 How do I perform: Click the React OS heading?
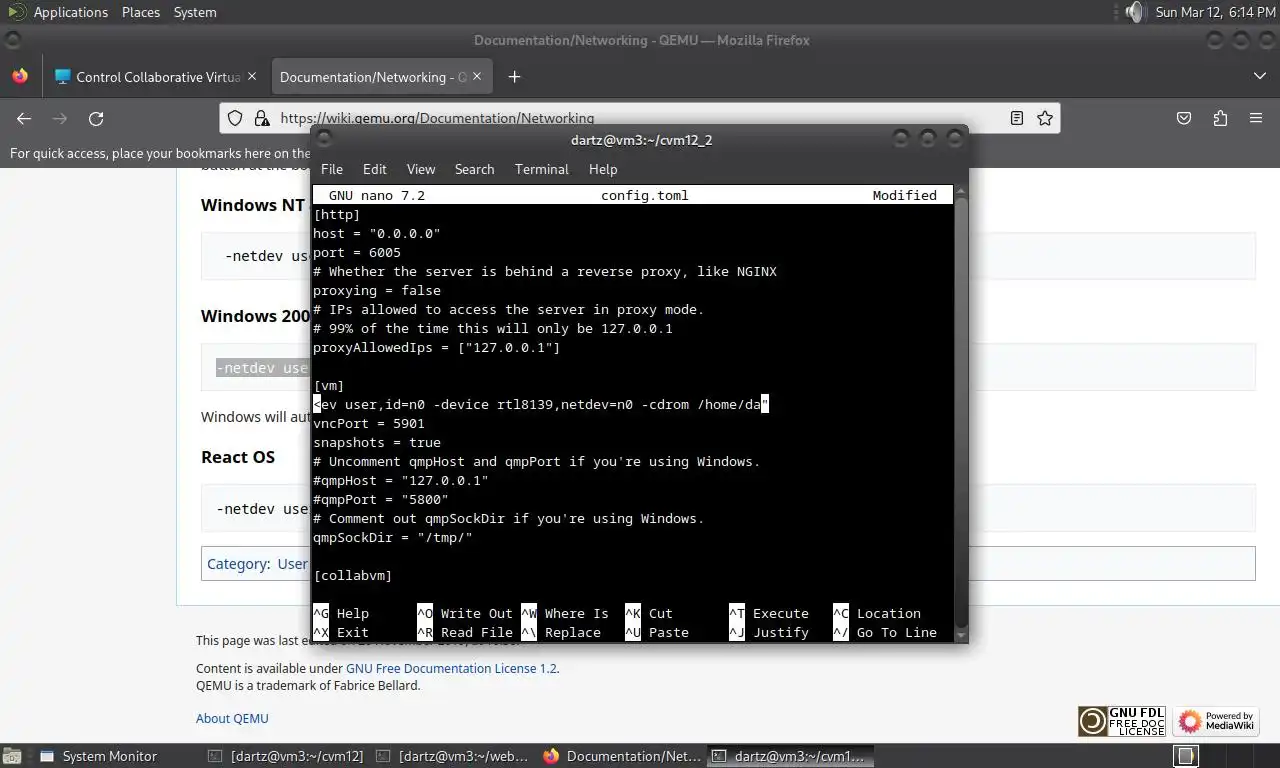pyautogui.click(x=238, y=457)
